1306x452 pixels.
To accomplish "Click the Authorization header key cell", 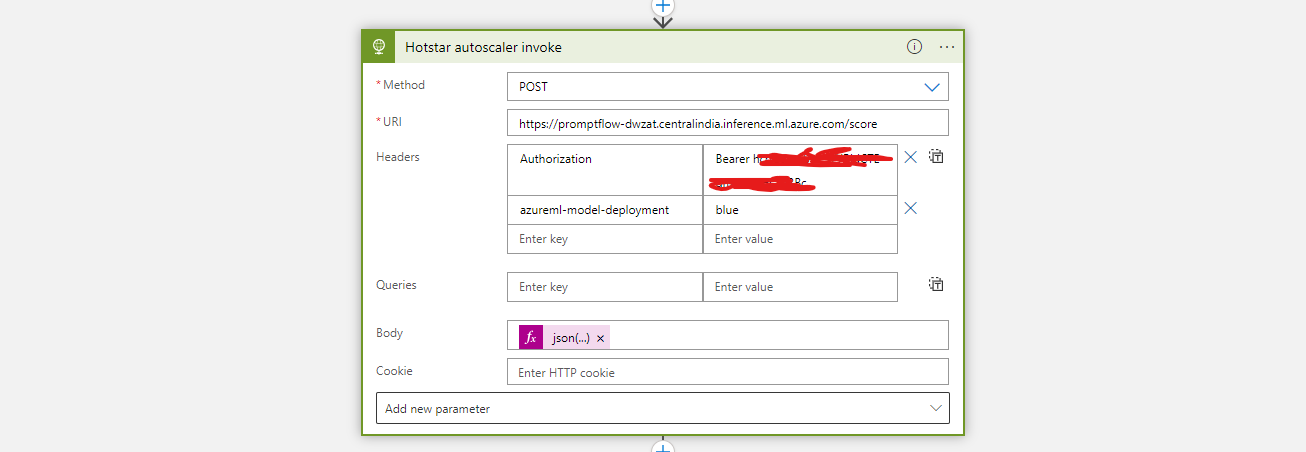I will point(605,170).
